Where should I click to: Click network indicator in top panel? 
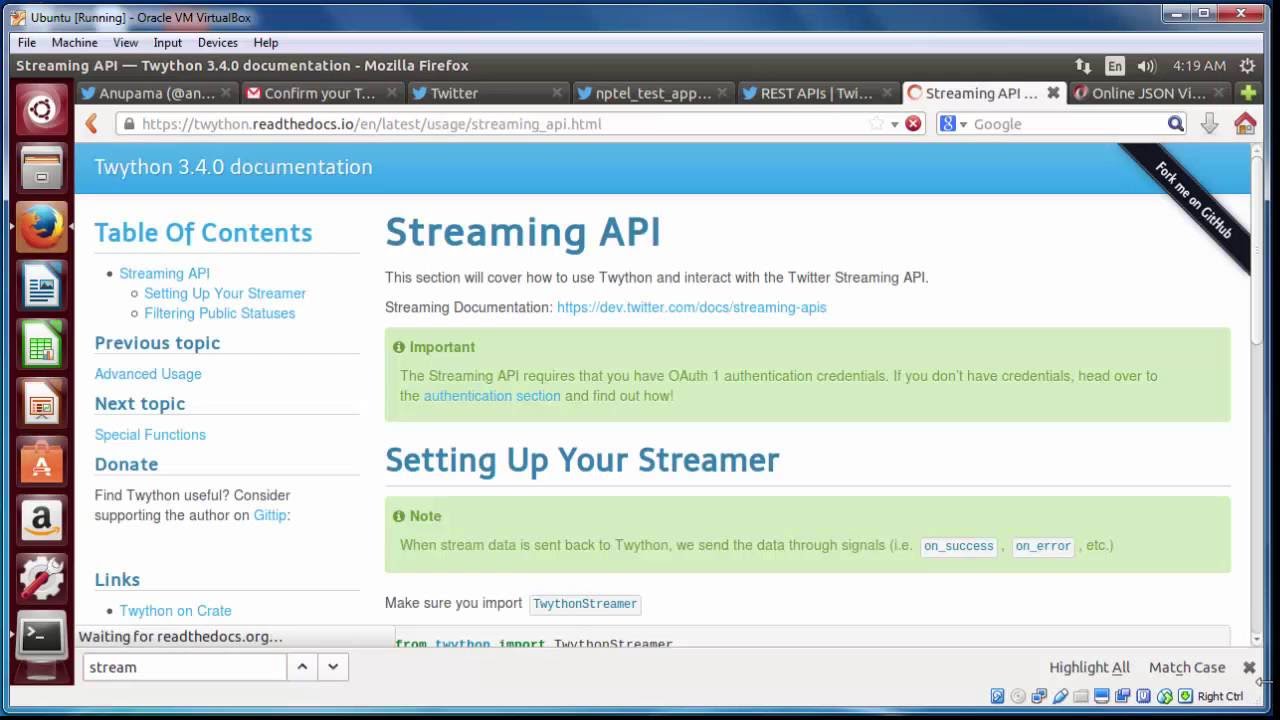tap(1083, 66)
